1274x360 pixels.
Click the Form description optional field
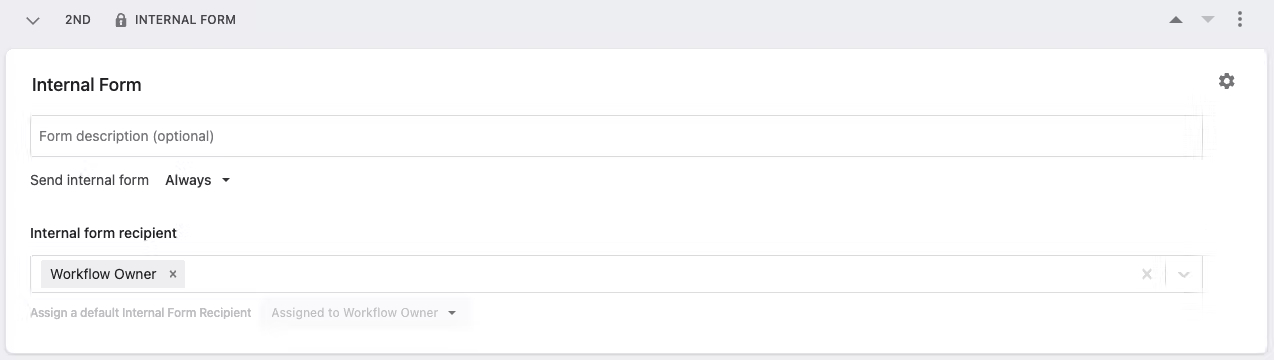coord(616,136)
